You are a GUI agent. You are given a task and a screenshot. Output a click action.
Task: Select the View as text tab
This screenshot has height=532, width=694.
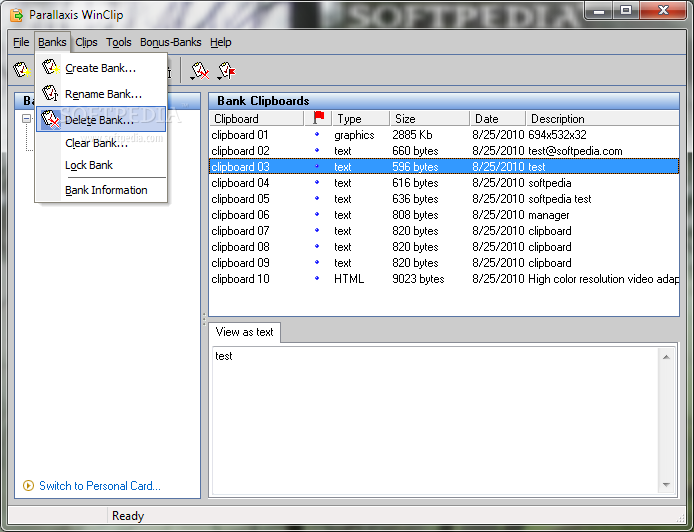(244, 332)
